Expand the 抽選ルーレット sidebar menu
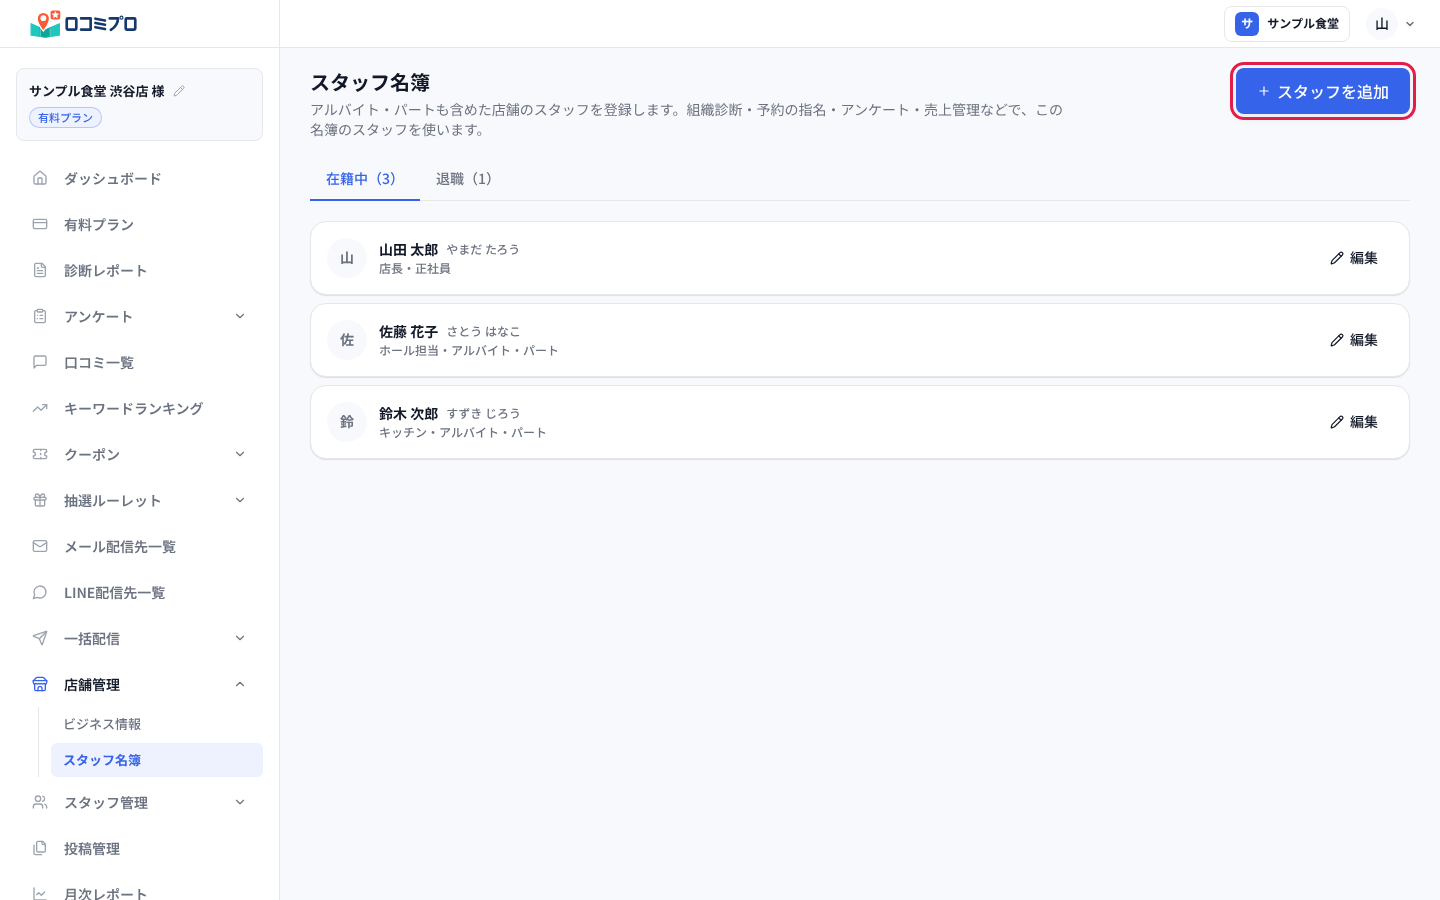This screenshot has width=1440, height=900. [x=139, y=501]
